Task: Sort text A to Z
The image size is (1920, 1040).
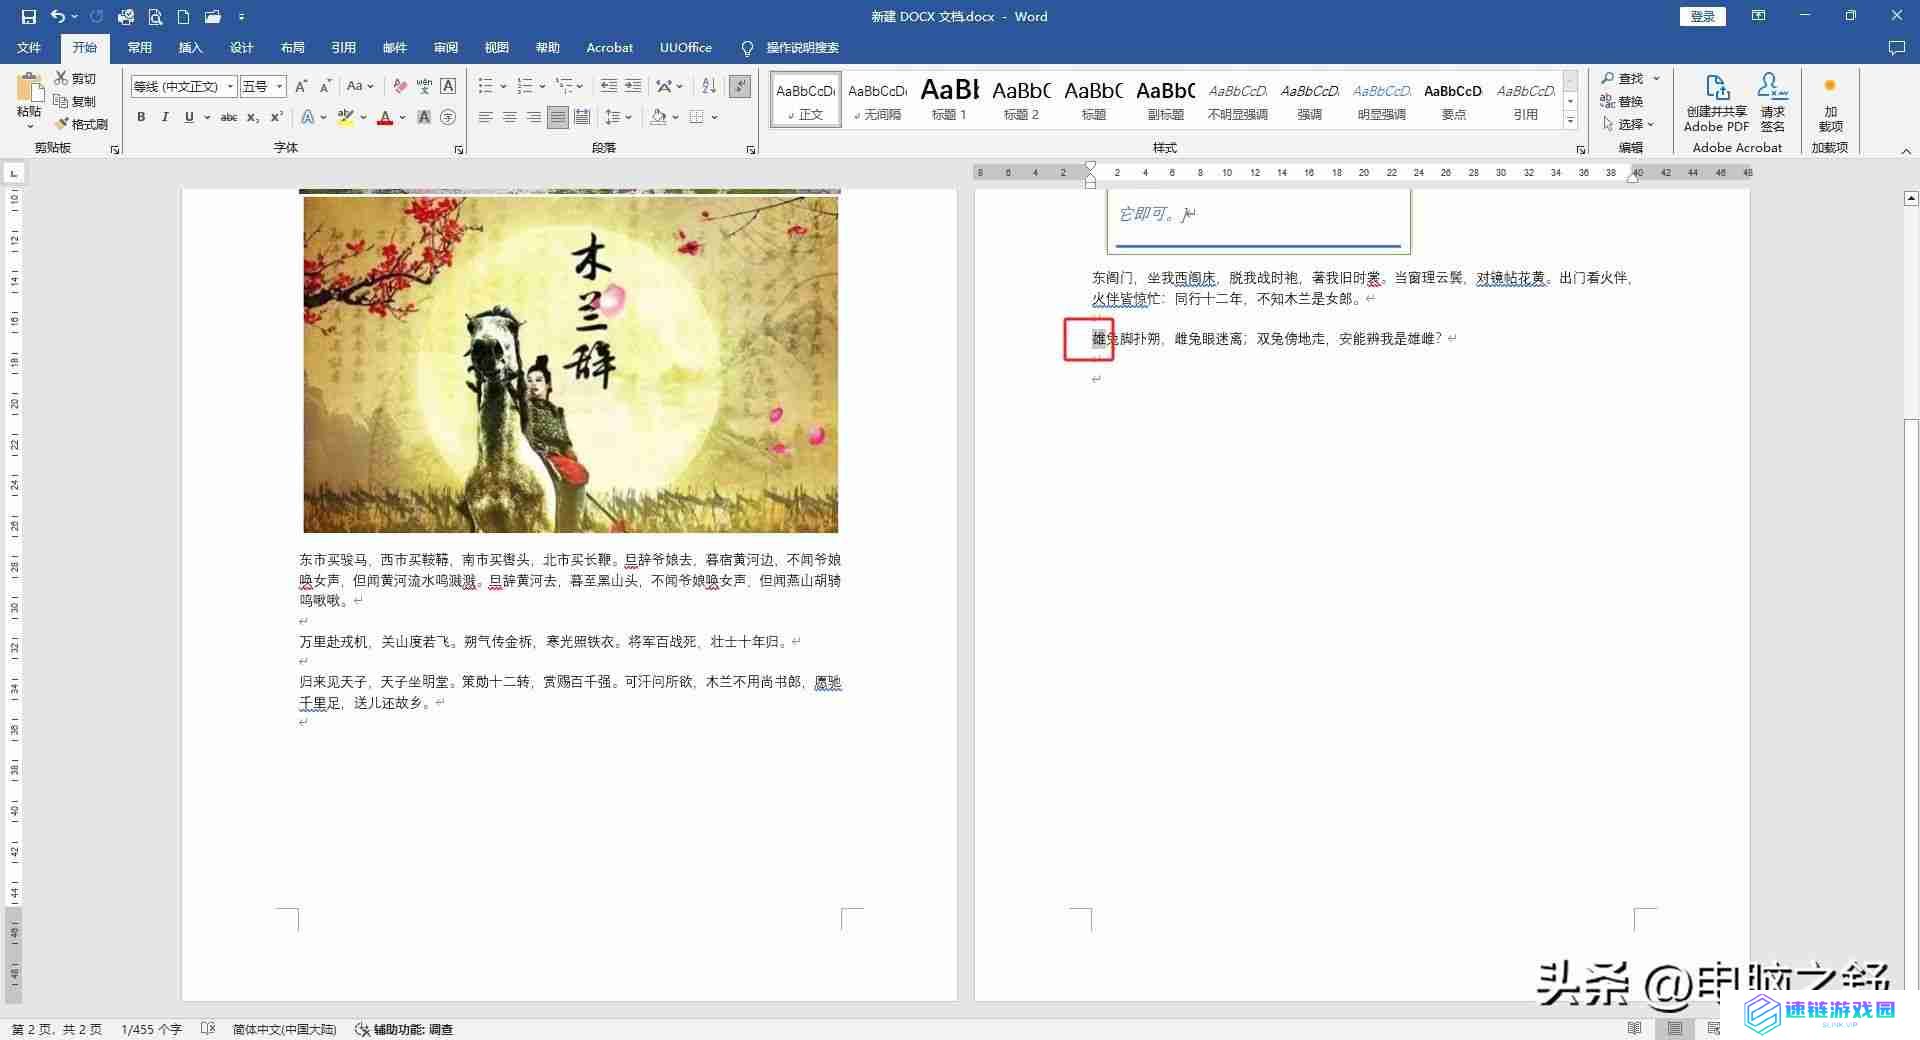Action: [x=708, y=86]
